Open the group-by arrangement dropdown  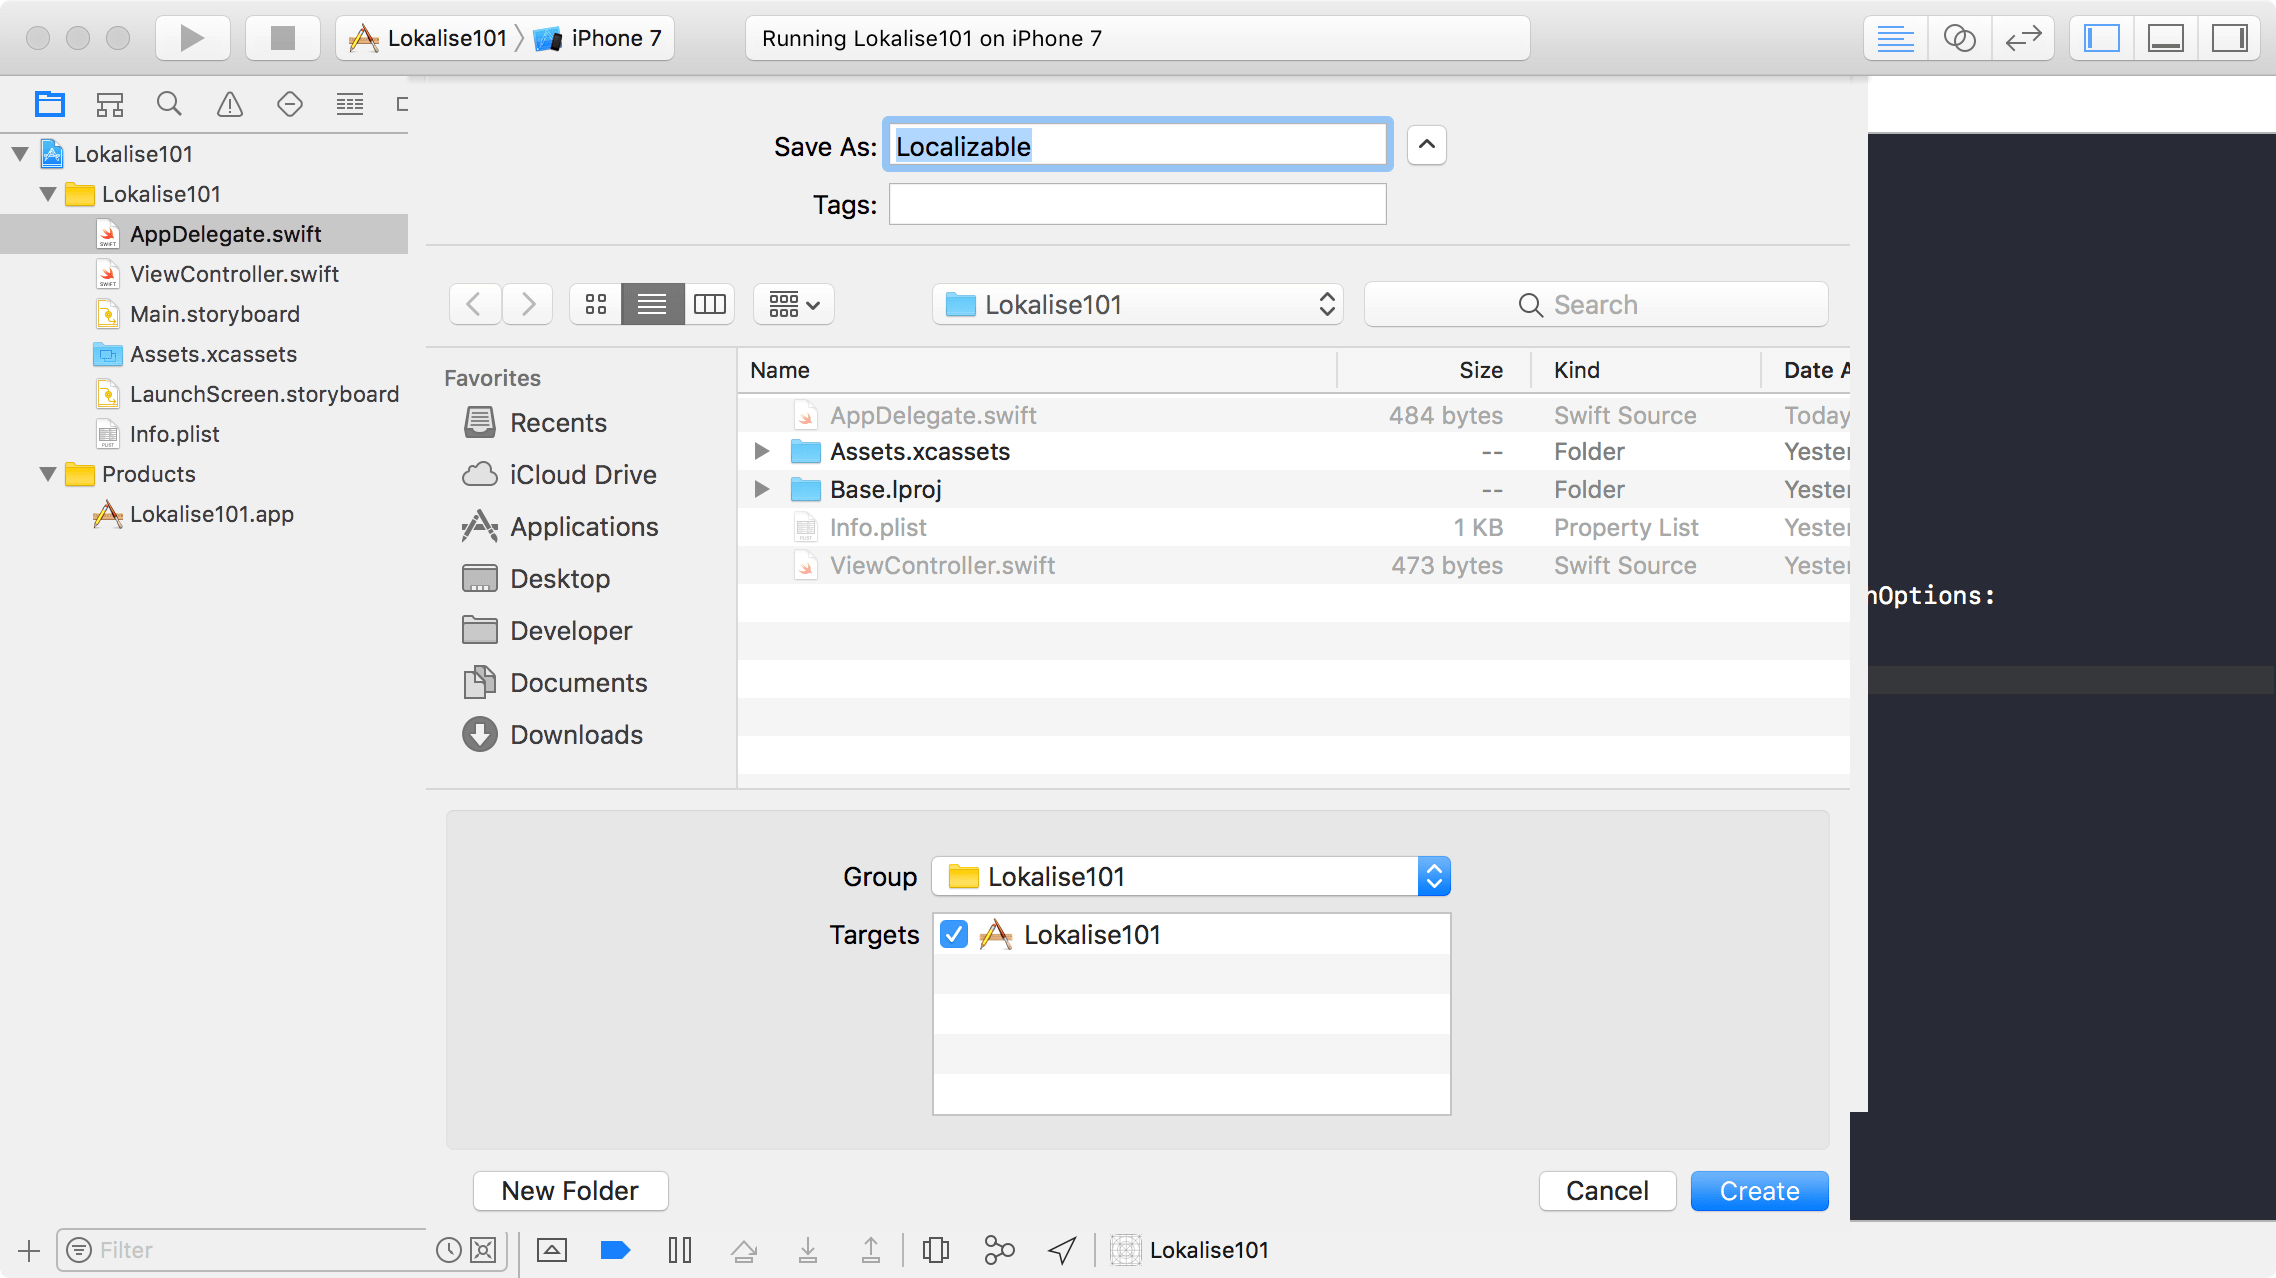point(794,304)
